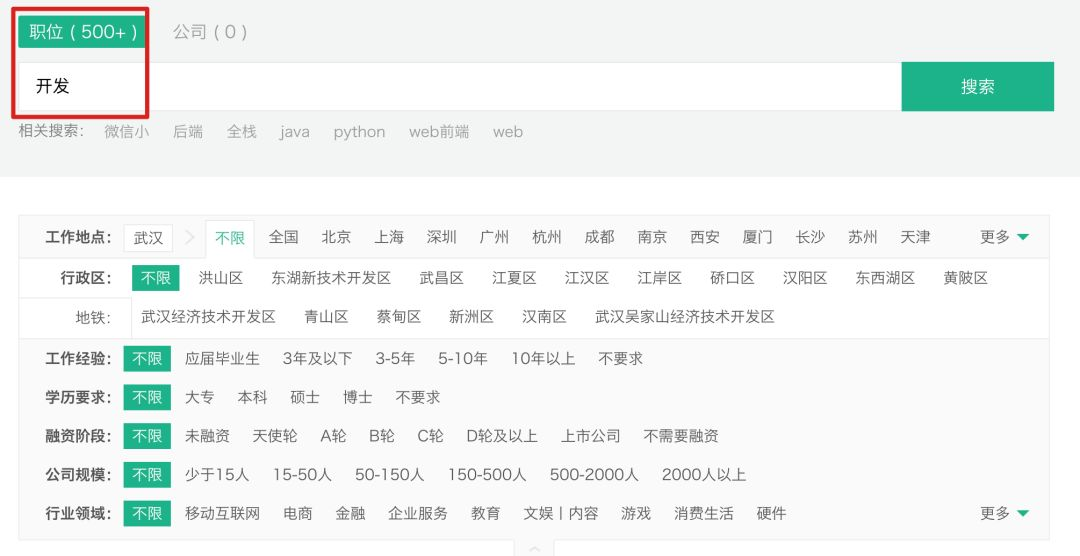Click the arrow icon next to 武汉
Viewport: 1080px width, 556px height.
coord(189,238)
